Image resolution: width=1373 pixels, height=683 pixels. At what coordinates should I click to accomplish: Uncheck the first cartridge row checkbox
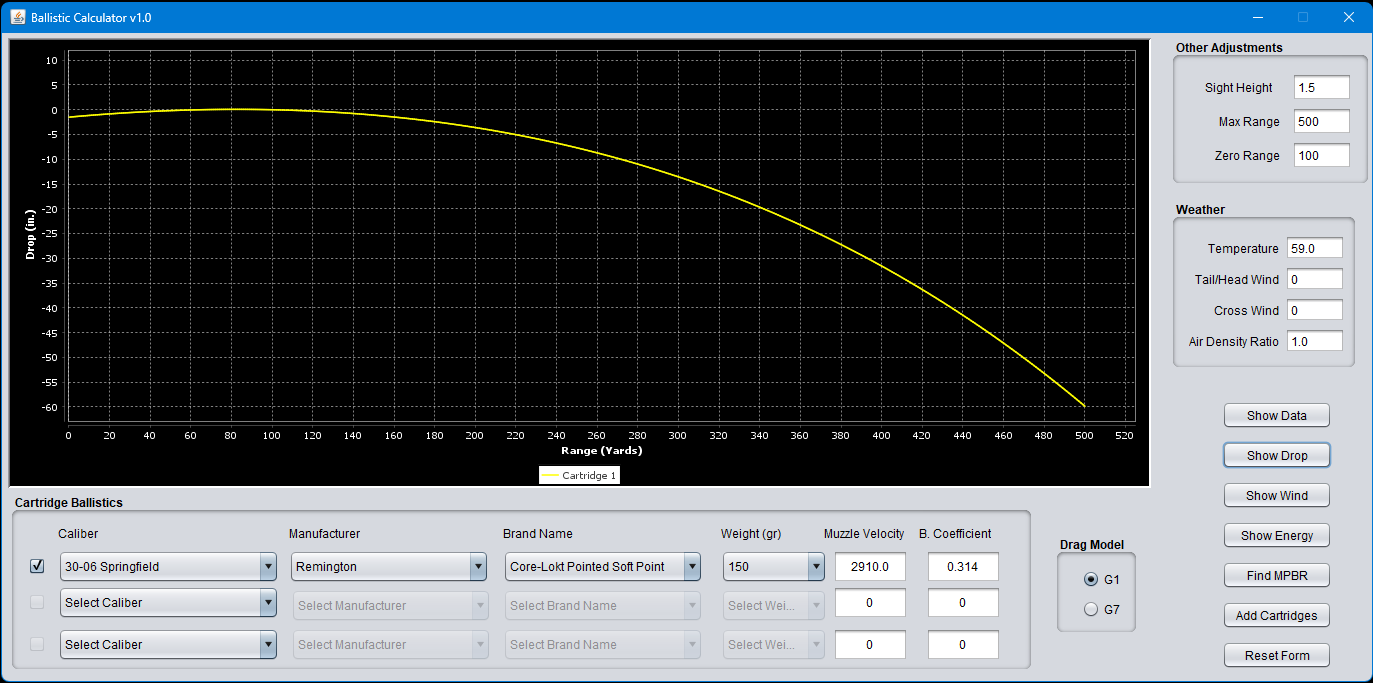37,566
